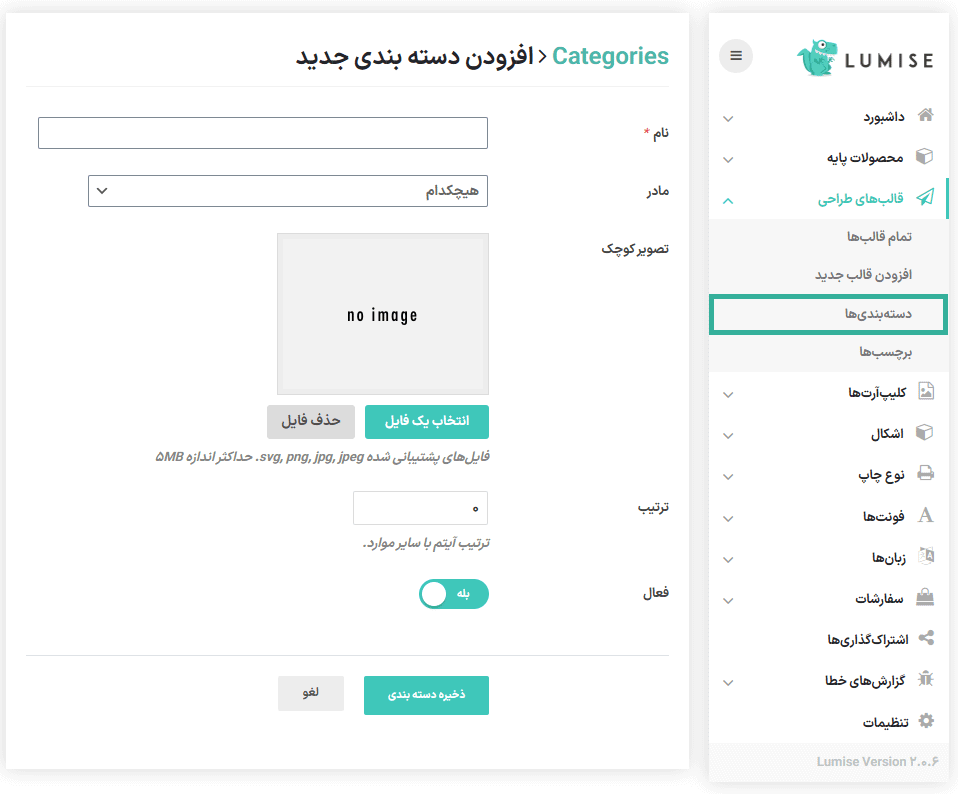Click the shares icon in sidebar

[926, 638]
